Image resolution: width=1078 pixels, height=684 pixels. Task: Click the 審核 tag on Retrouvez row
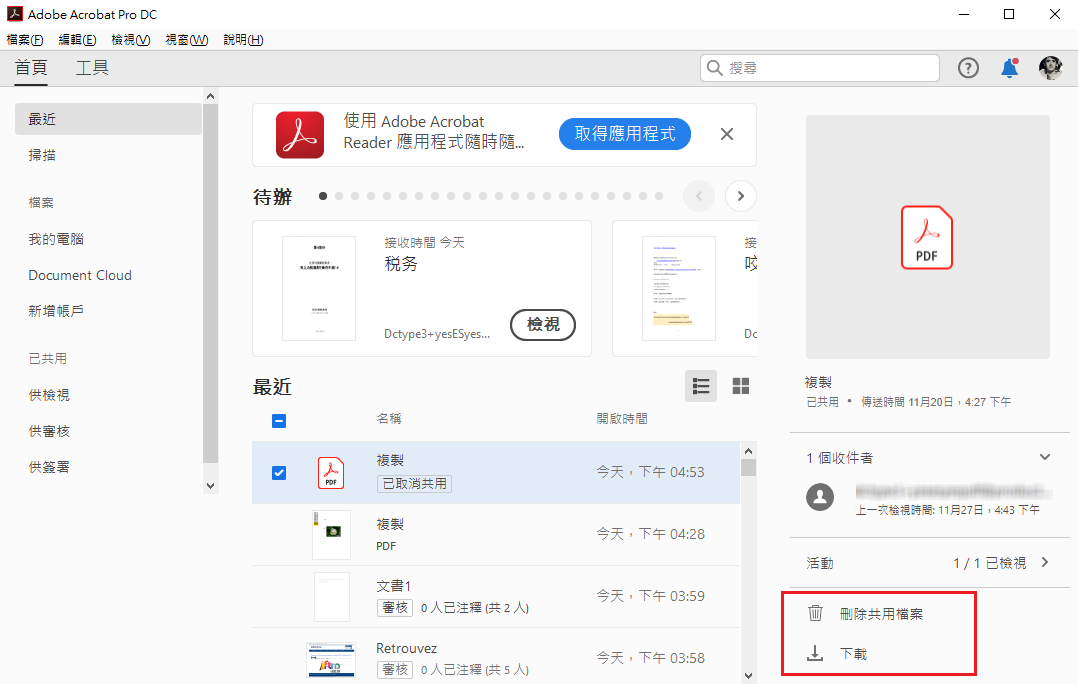tap(395, 670)
